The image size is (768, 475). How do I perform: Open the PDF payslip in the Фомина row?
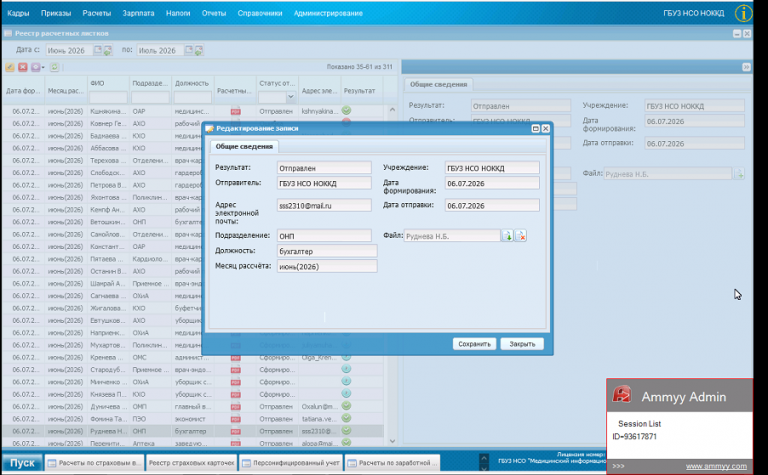pyautogui.click(x=236, y=419)
